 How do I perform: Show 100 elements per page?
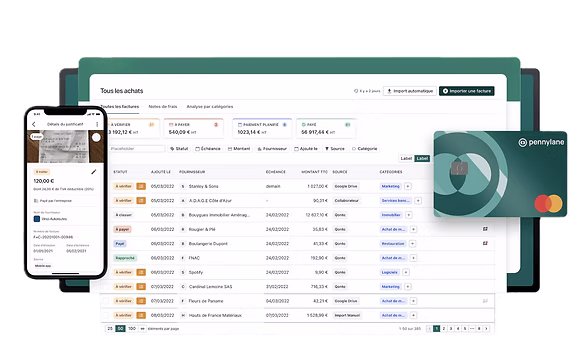[132, 329]
